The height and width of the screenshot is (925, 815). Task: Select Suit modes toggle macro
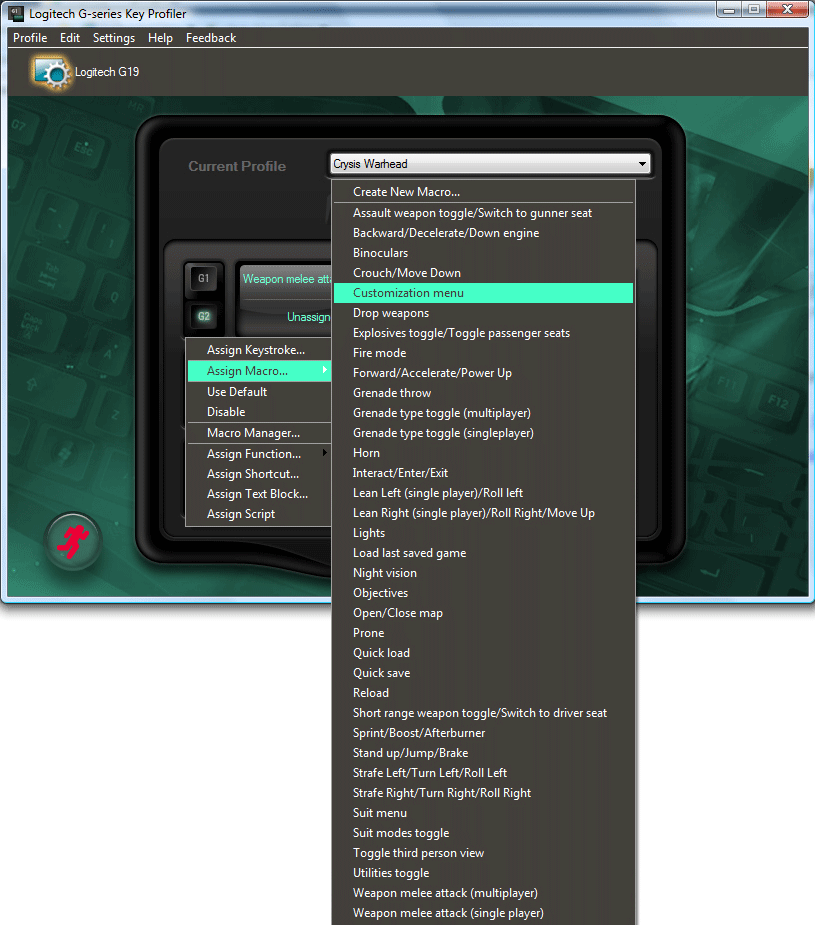[x=484, y=834]
